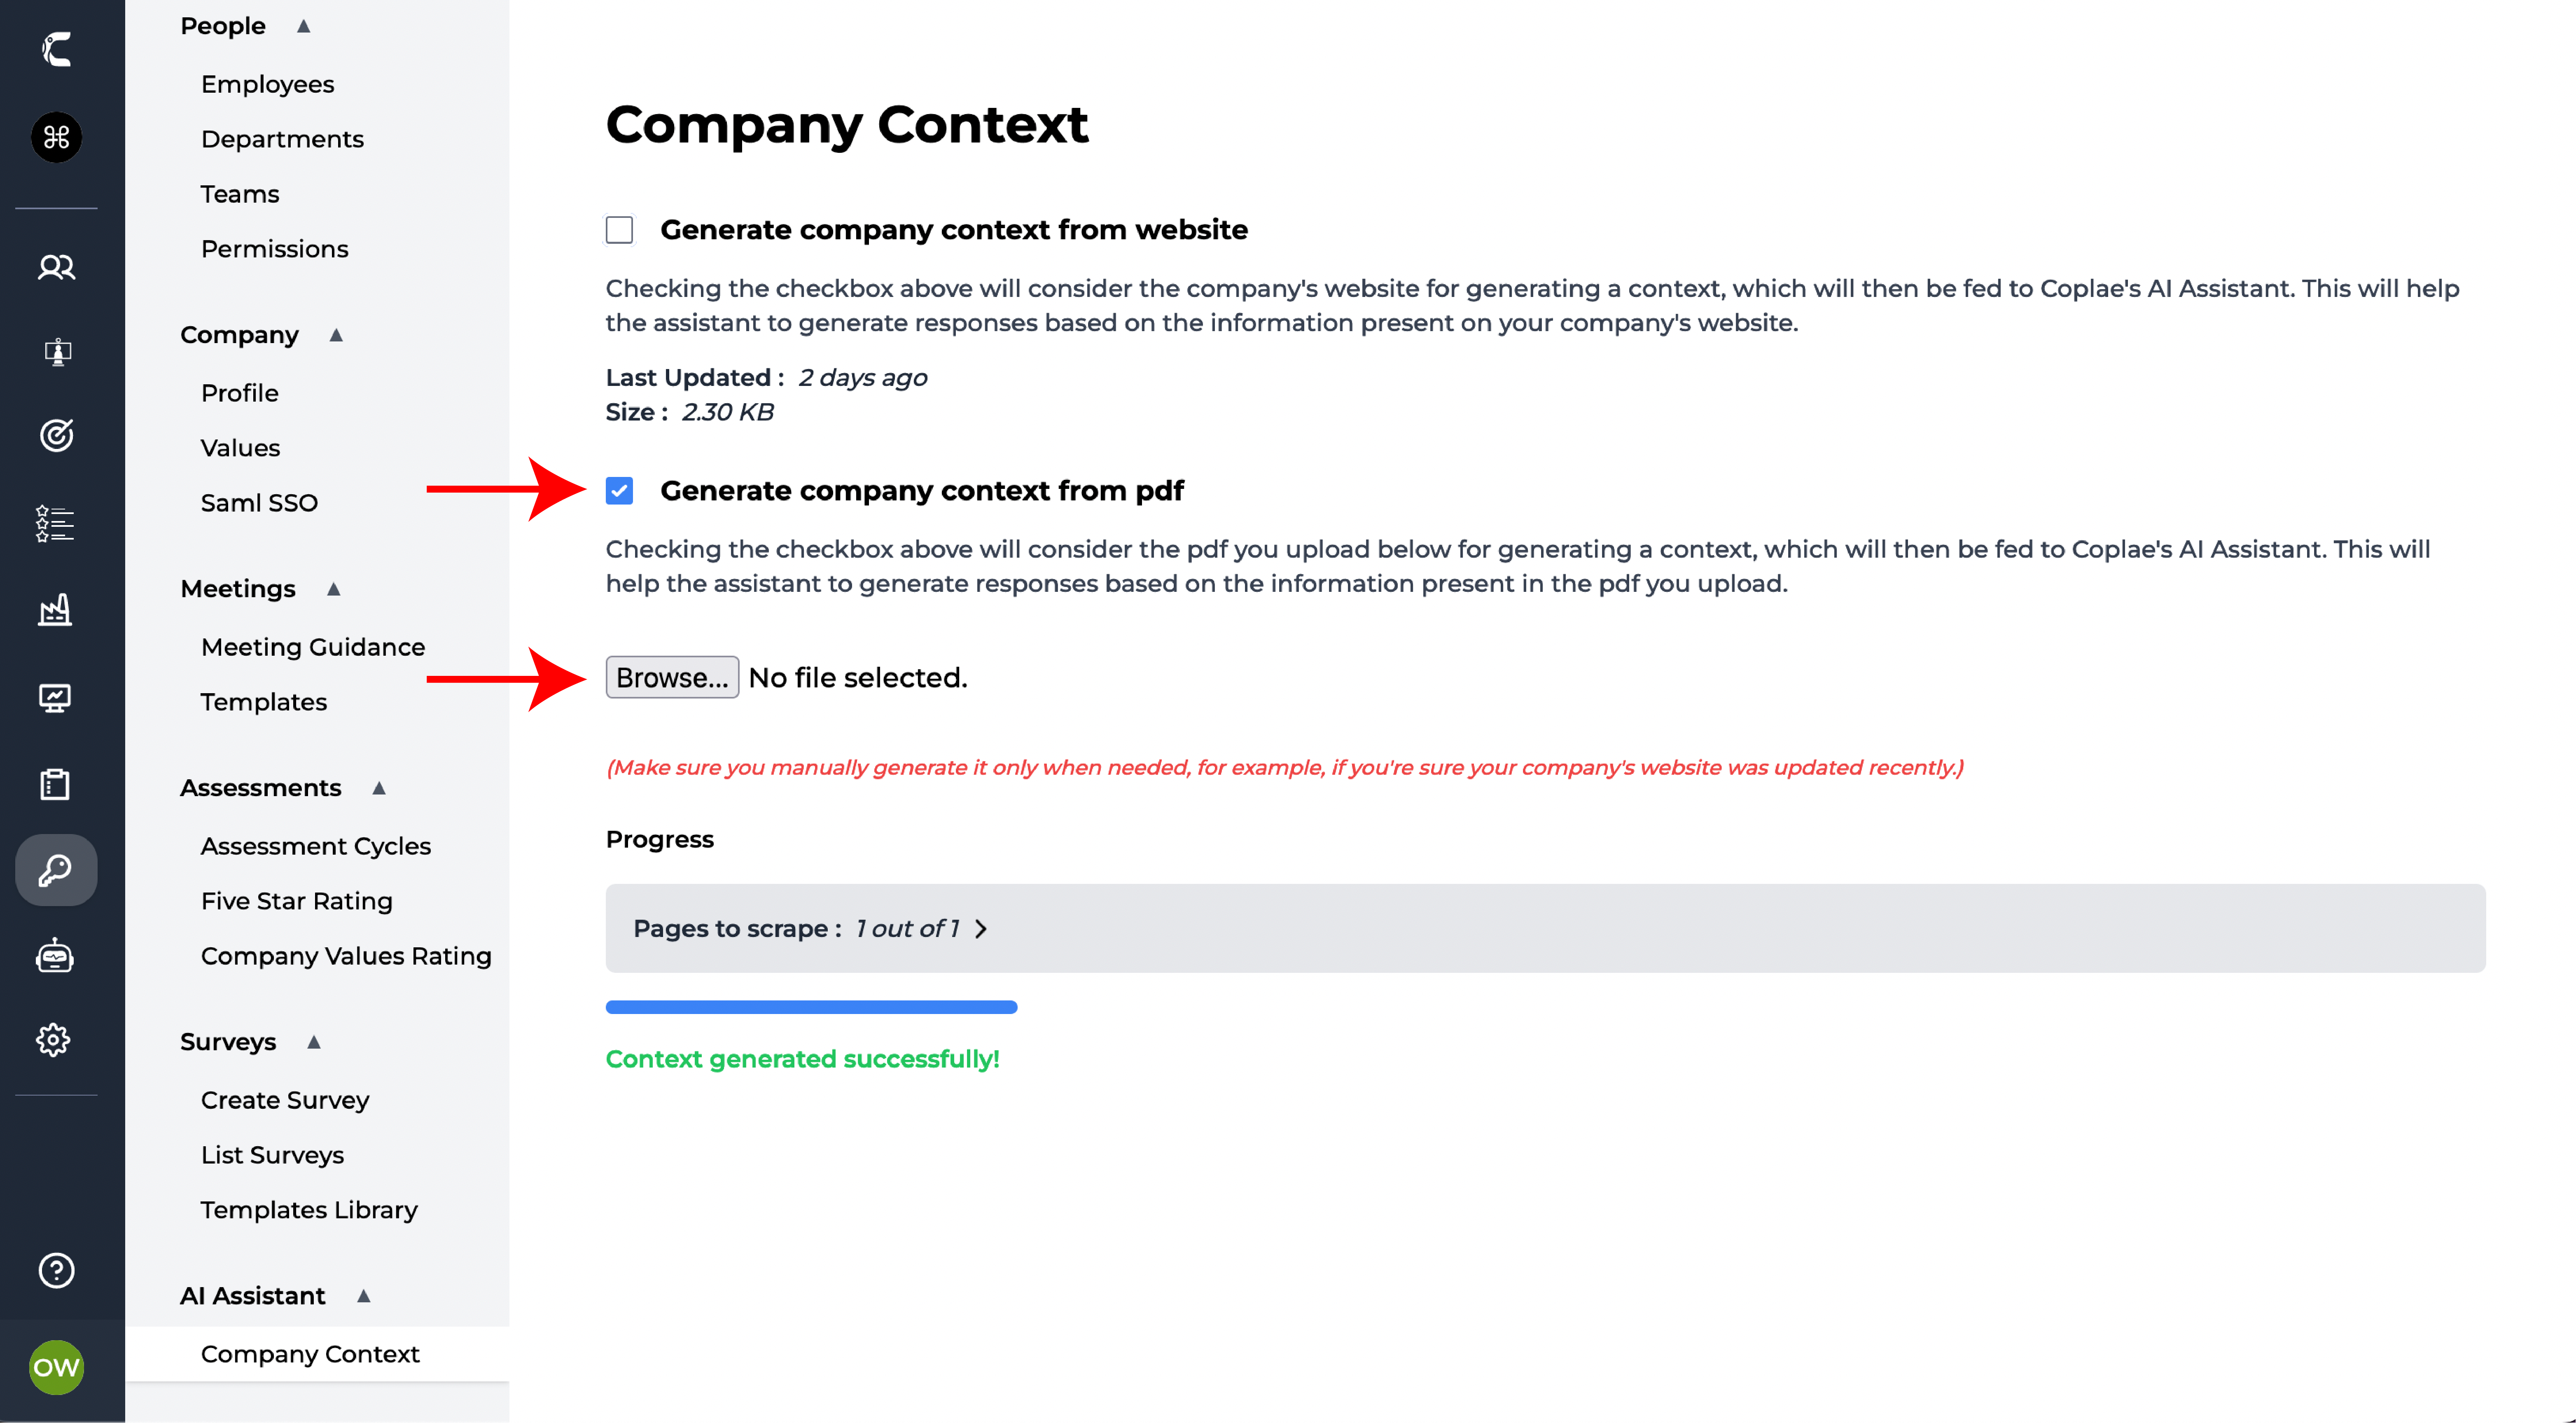This screenshot has width=2576, height=1423.
Task: Click the clipboard icon in left rail
Action: pyautogui.click(x=56, y=784)
